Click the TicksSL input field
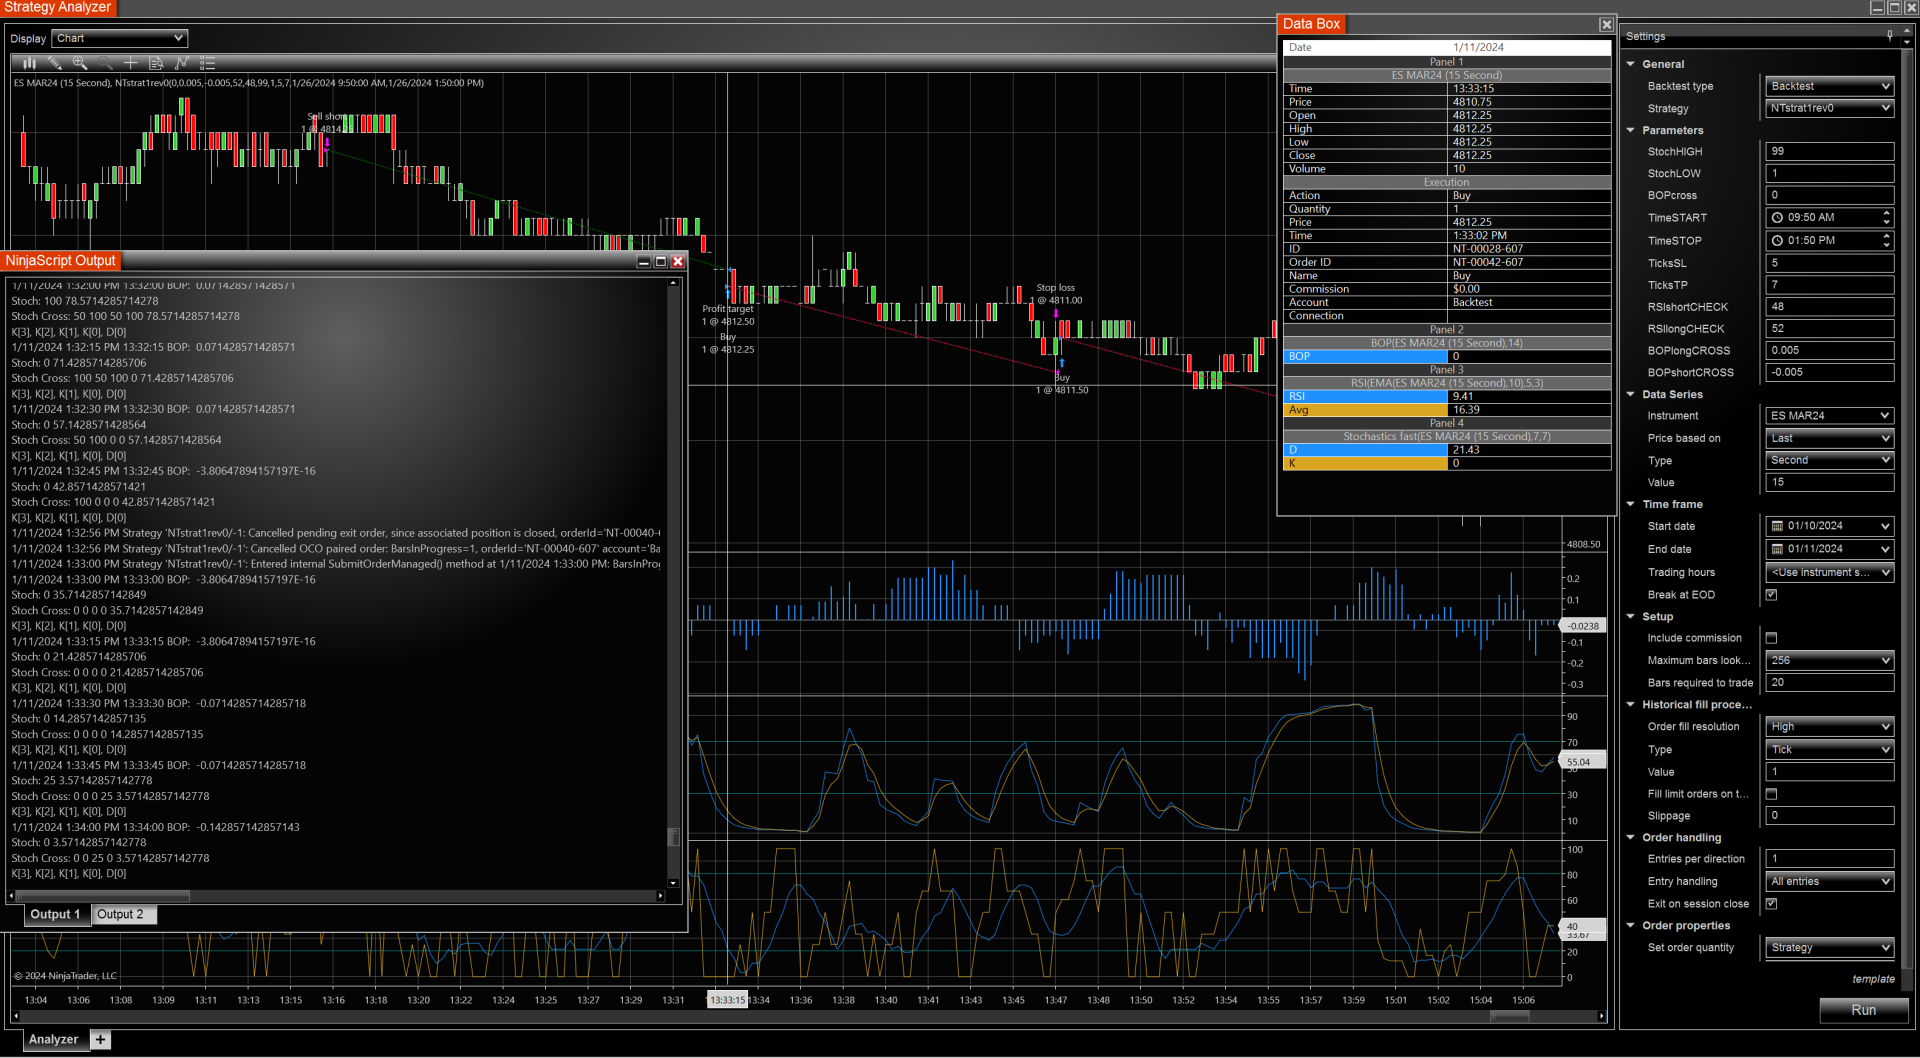This screenshot has width=1920, height=1058. coord(1829,263)
